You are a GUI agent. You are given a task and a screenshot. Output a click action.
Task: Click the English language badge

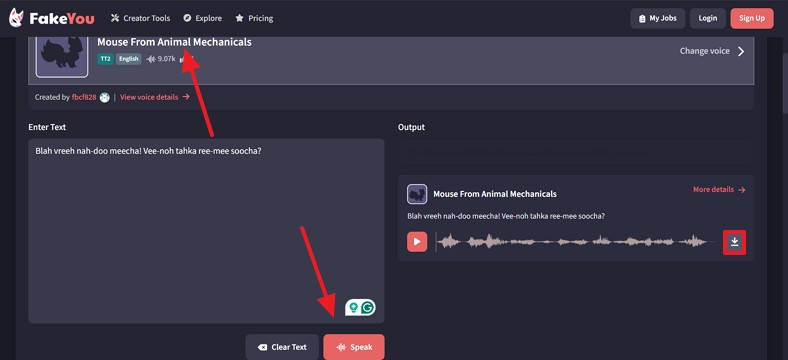[129, 59]
